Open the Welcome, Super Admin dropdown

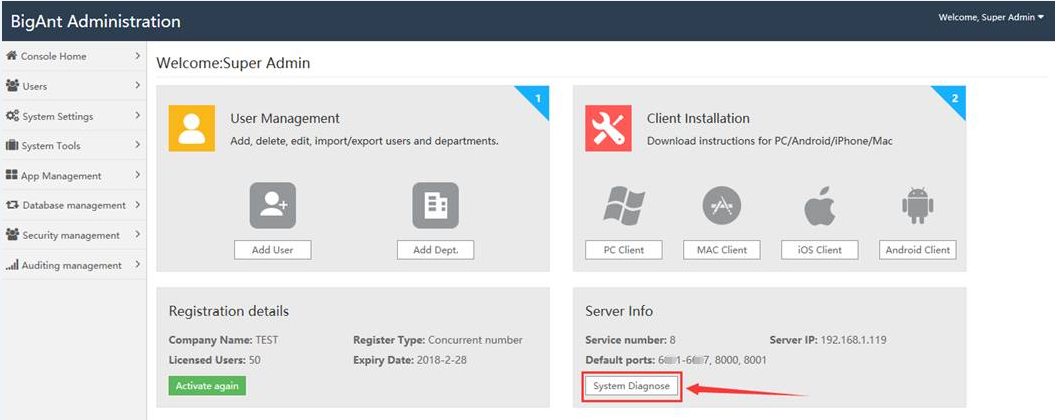[x=991, y=18]
